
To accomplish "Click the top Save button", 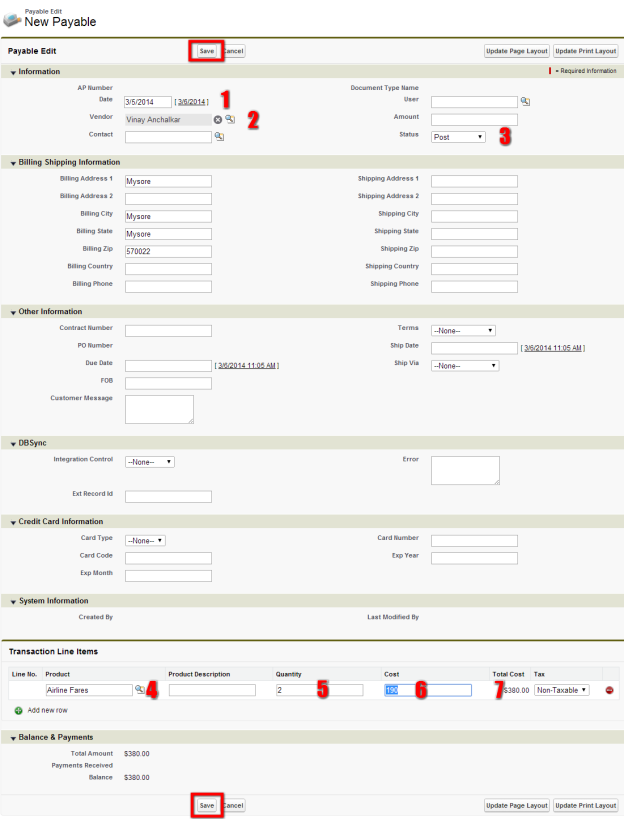I will (206, 51).
